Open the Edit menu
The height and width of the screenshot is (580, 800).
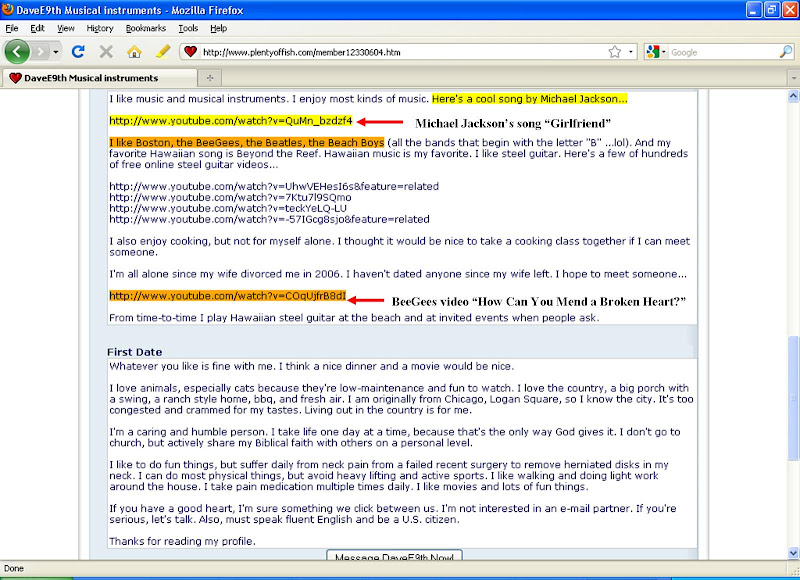[37, 29]
